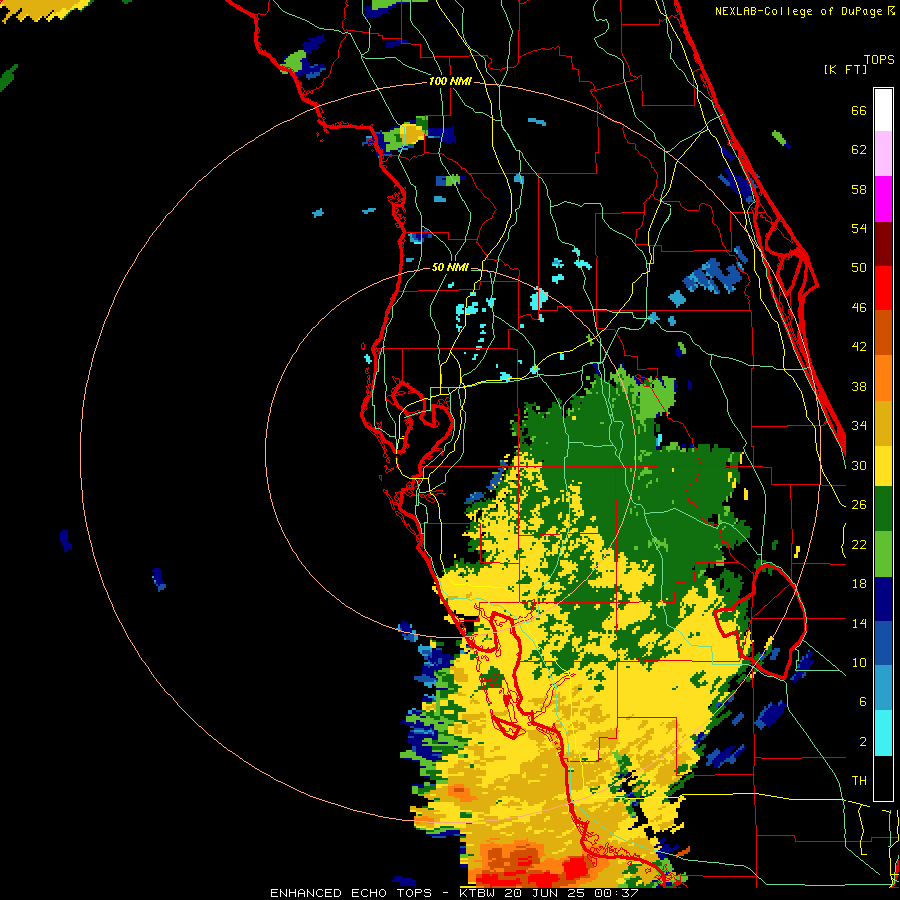Click the 30 value on the legend

[x=859, y=465]
